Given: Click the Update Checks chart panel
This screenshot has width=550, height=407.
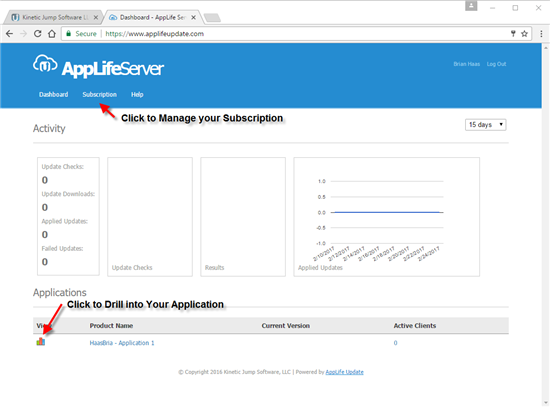Looking at the screenshot, I should [x=150, y=217].
